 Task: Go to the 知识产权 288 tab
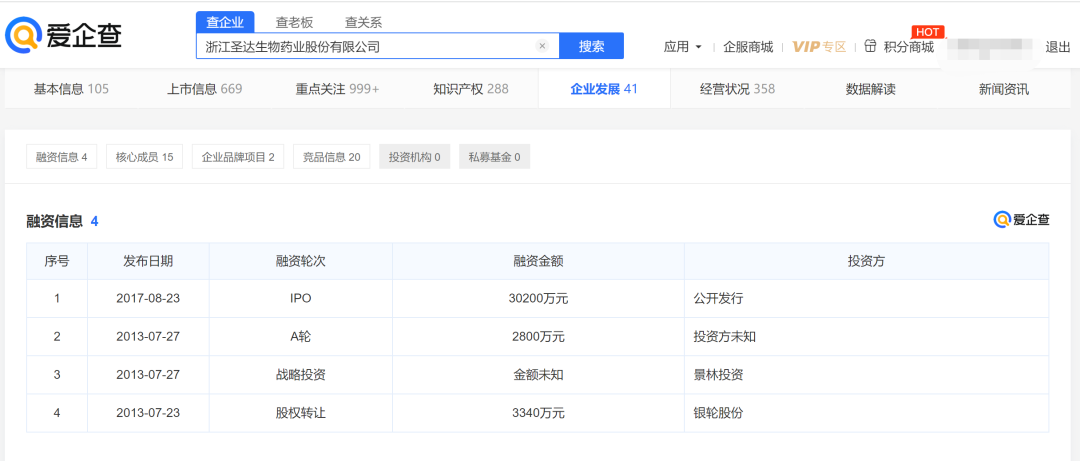point(470,89)
